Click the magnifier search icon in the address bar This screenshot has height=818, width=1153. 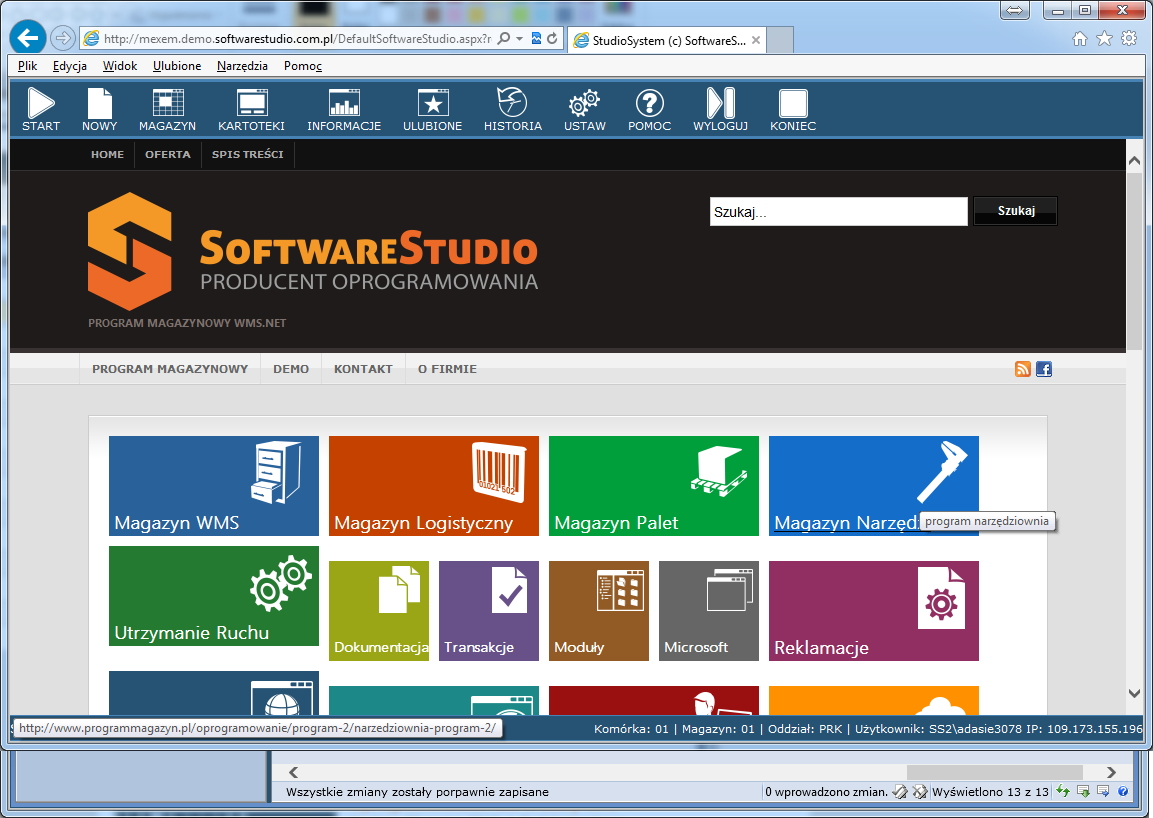coord(504,38)
